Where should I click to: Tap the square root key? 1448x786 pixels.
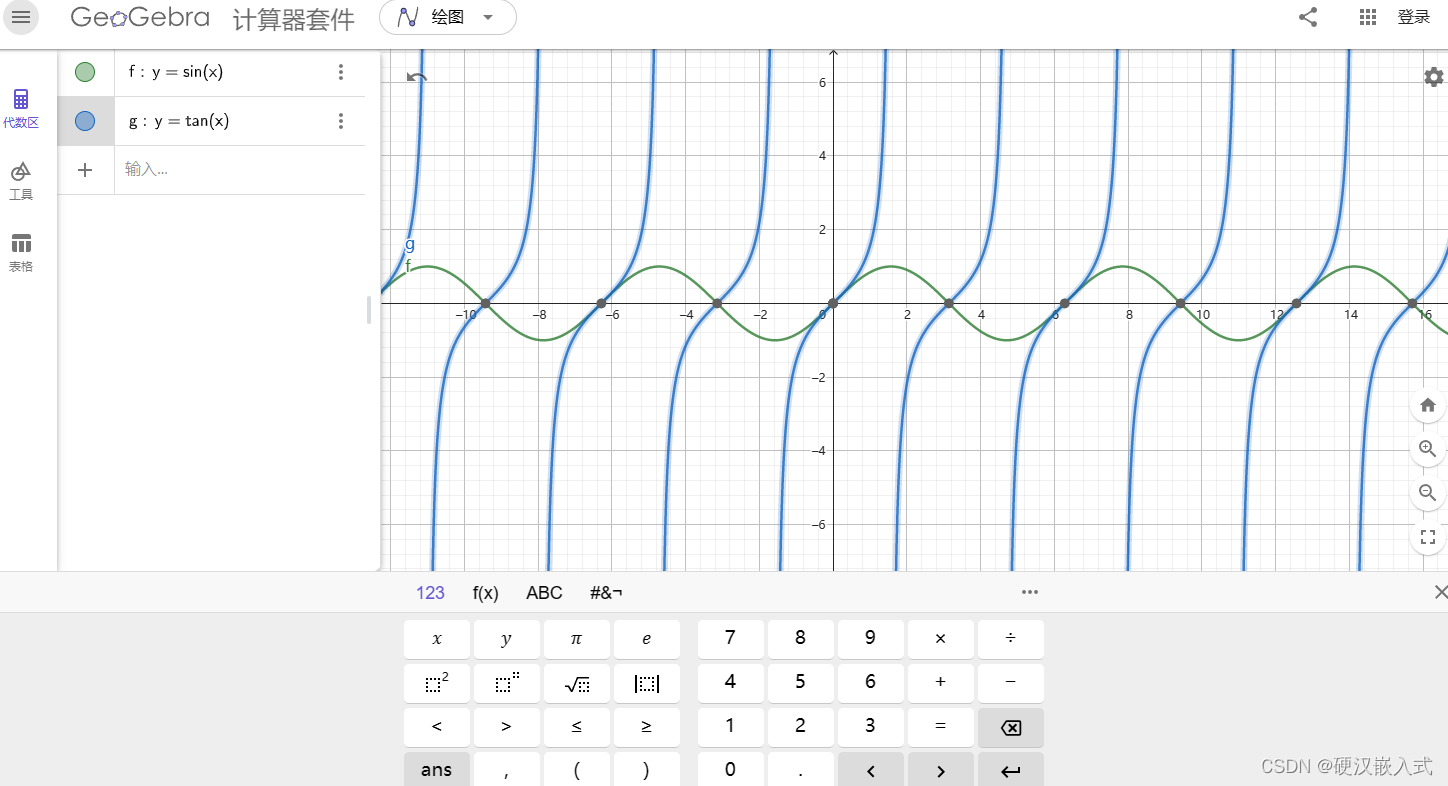577,683
